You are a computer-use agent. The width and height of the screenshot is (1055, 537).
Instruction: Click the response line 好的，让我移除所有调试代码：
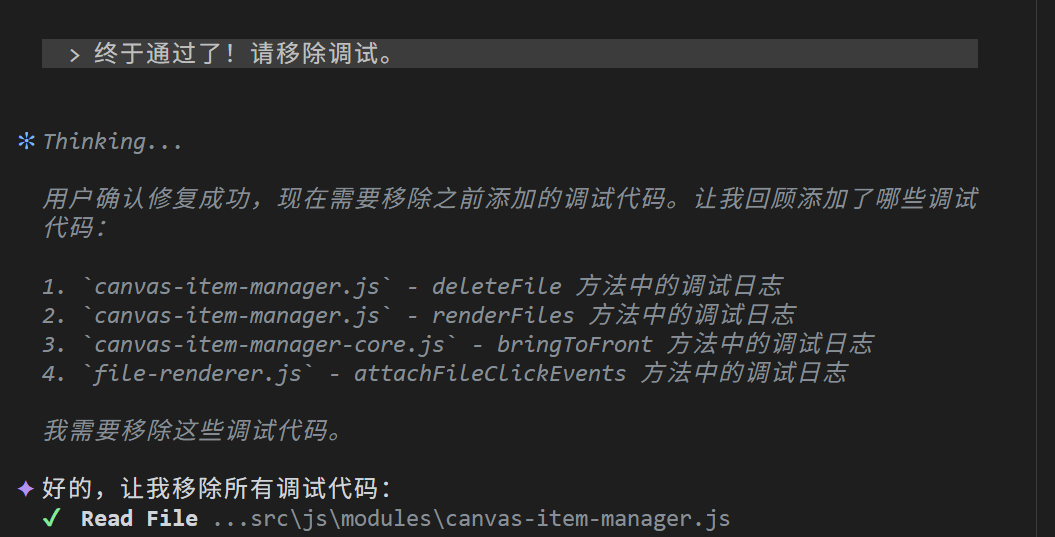(216, 489)
